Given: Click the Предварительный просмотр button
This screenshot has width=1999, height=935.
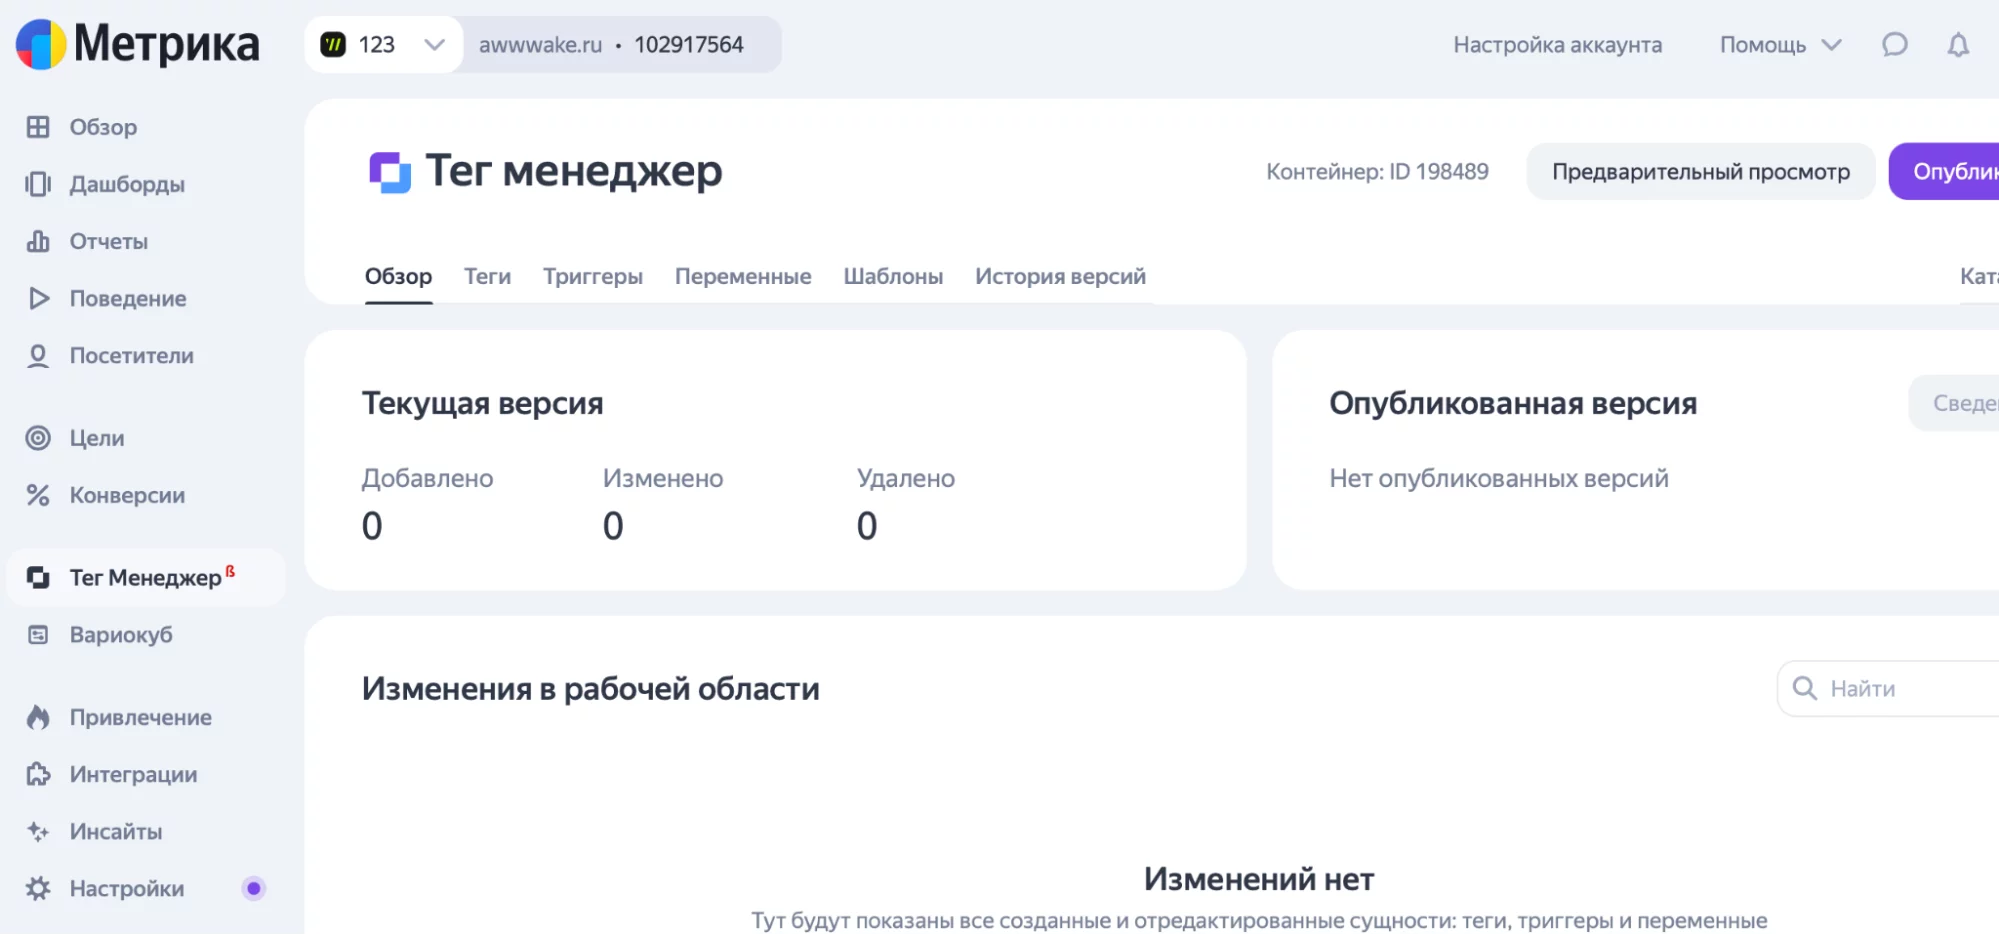Looking at the screenshot, I should tap(1700, 172).
